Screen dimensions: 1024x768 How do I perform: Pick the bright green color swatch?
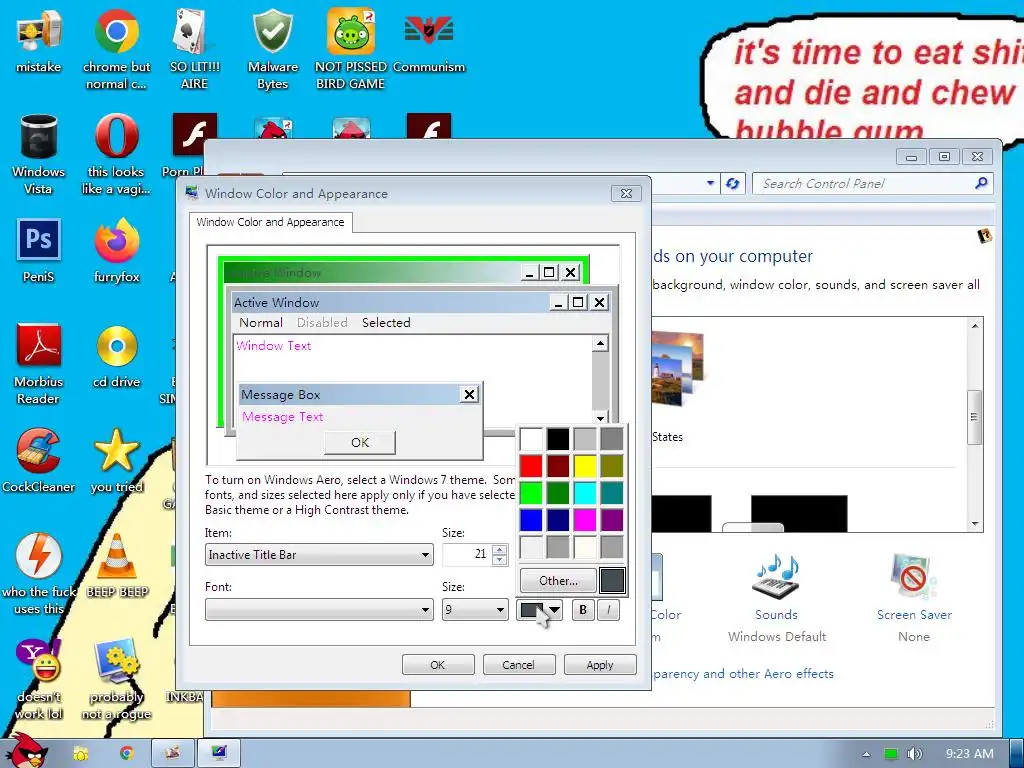pos(531,493)
